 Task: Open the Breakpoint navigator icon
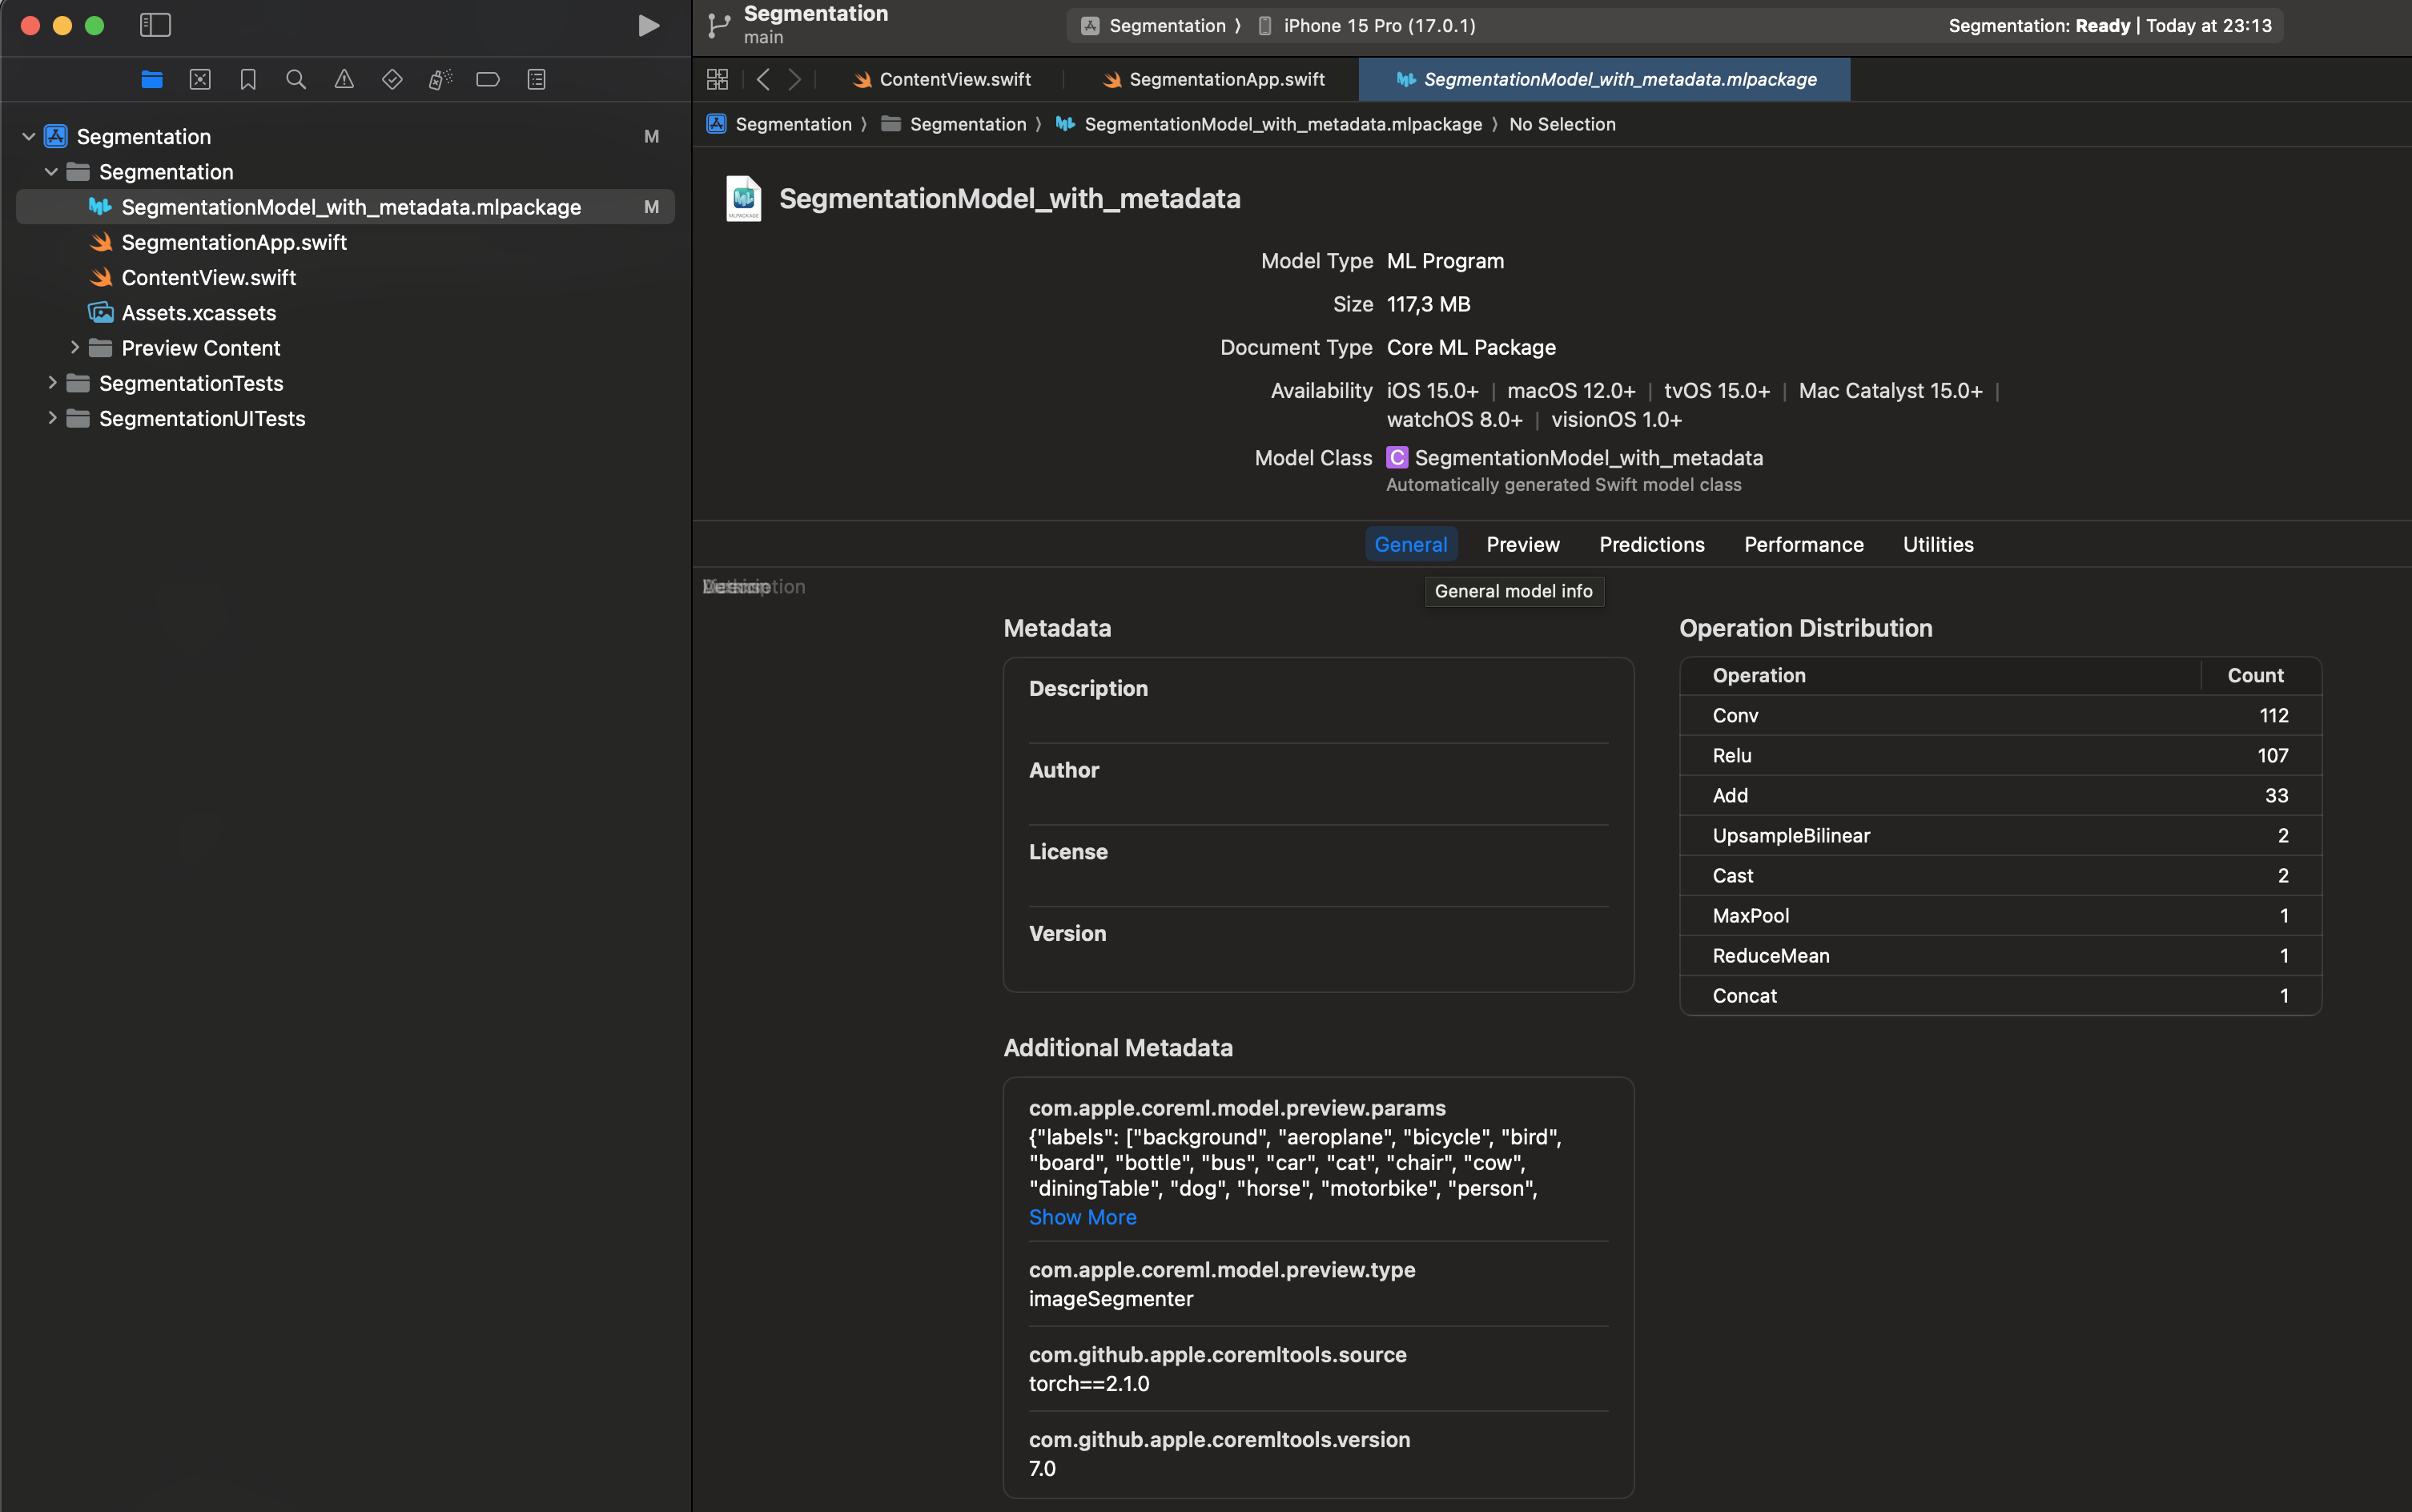(488, 79)
